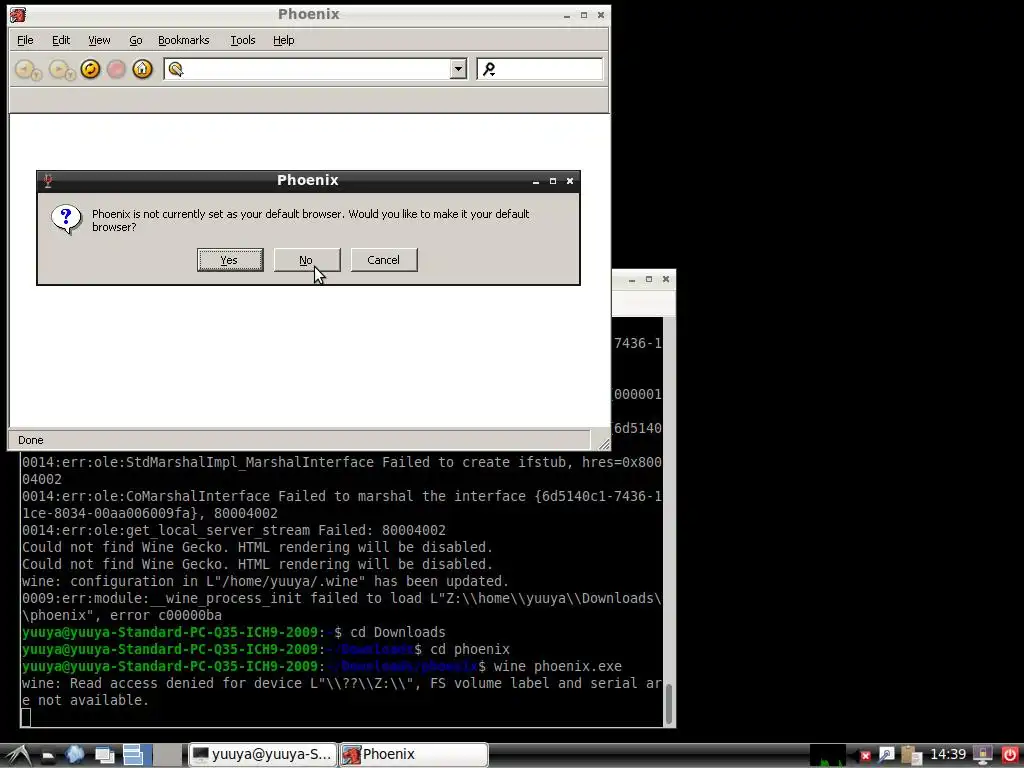The width and height of the screenshot is (1024, 768).
Task: Go to the Home page icon
Action: tap(142, 69)
